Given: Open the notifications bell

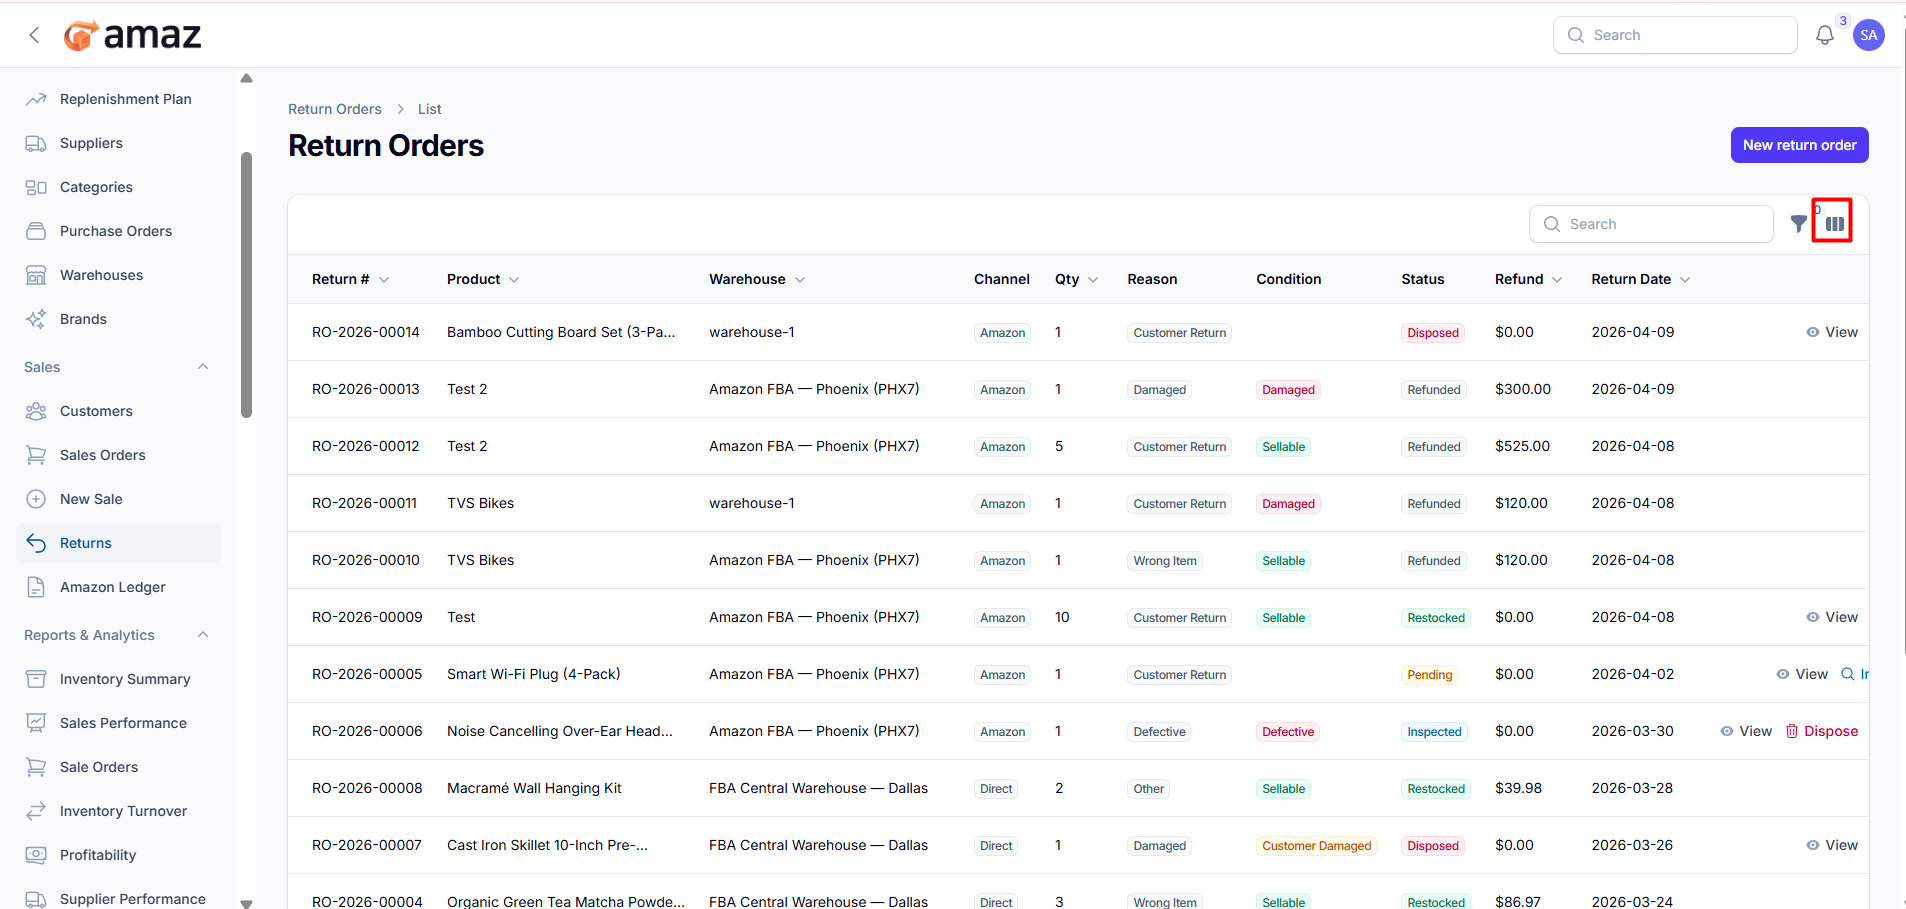Looking at the screenshot, I should (1825, 35).
